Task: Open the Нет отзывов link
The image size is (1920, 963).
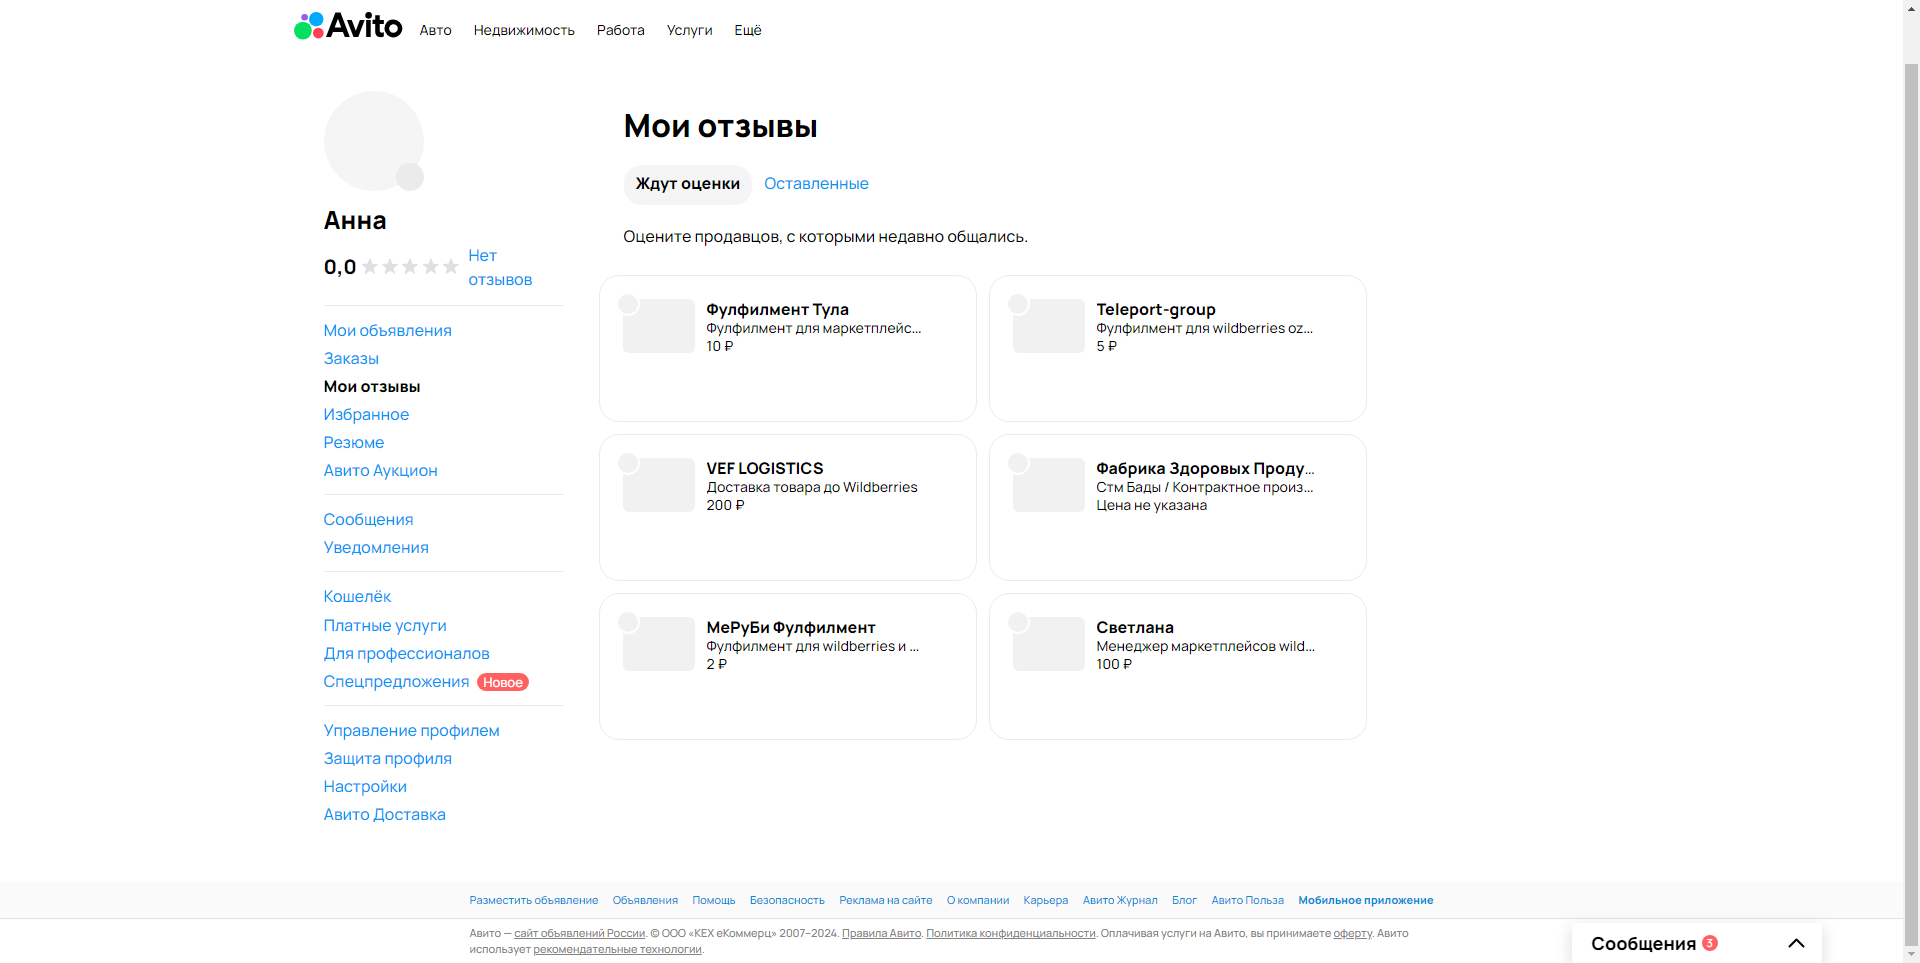Action: click(500, 268)
